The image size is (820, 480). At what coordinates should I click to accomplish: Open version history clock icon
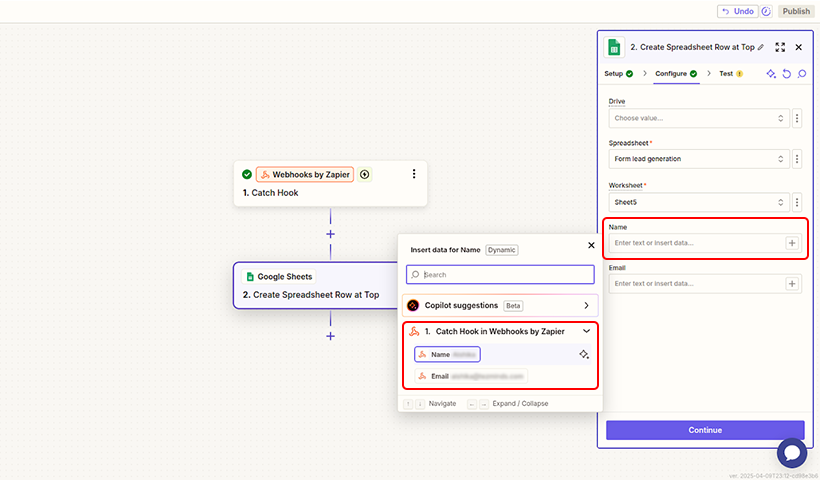pyautogui.click(x=766, y=12)
